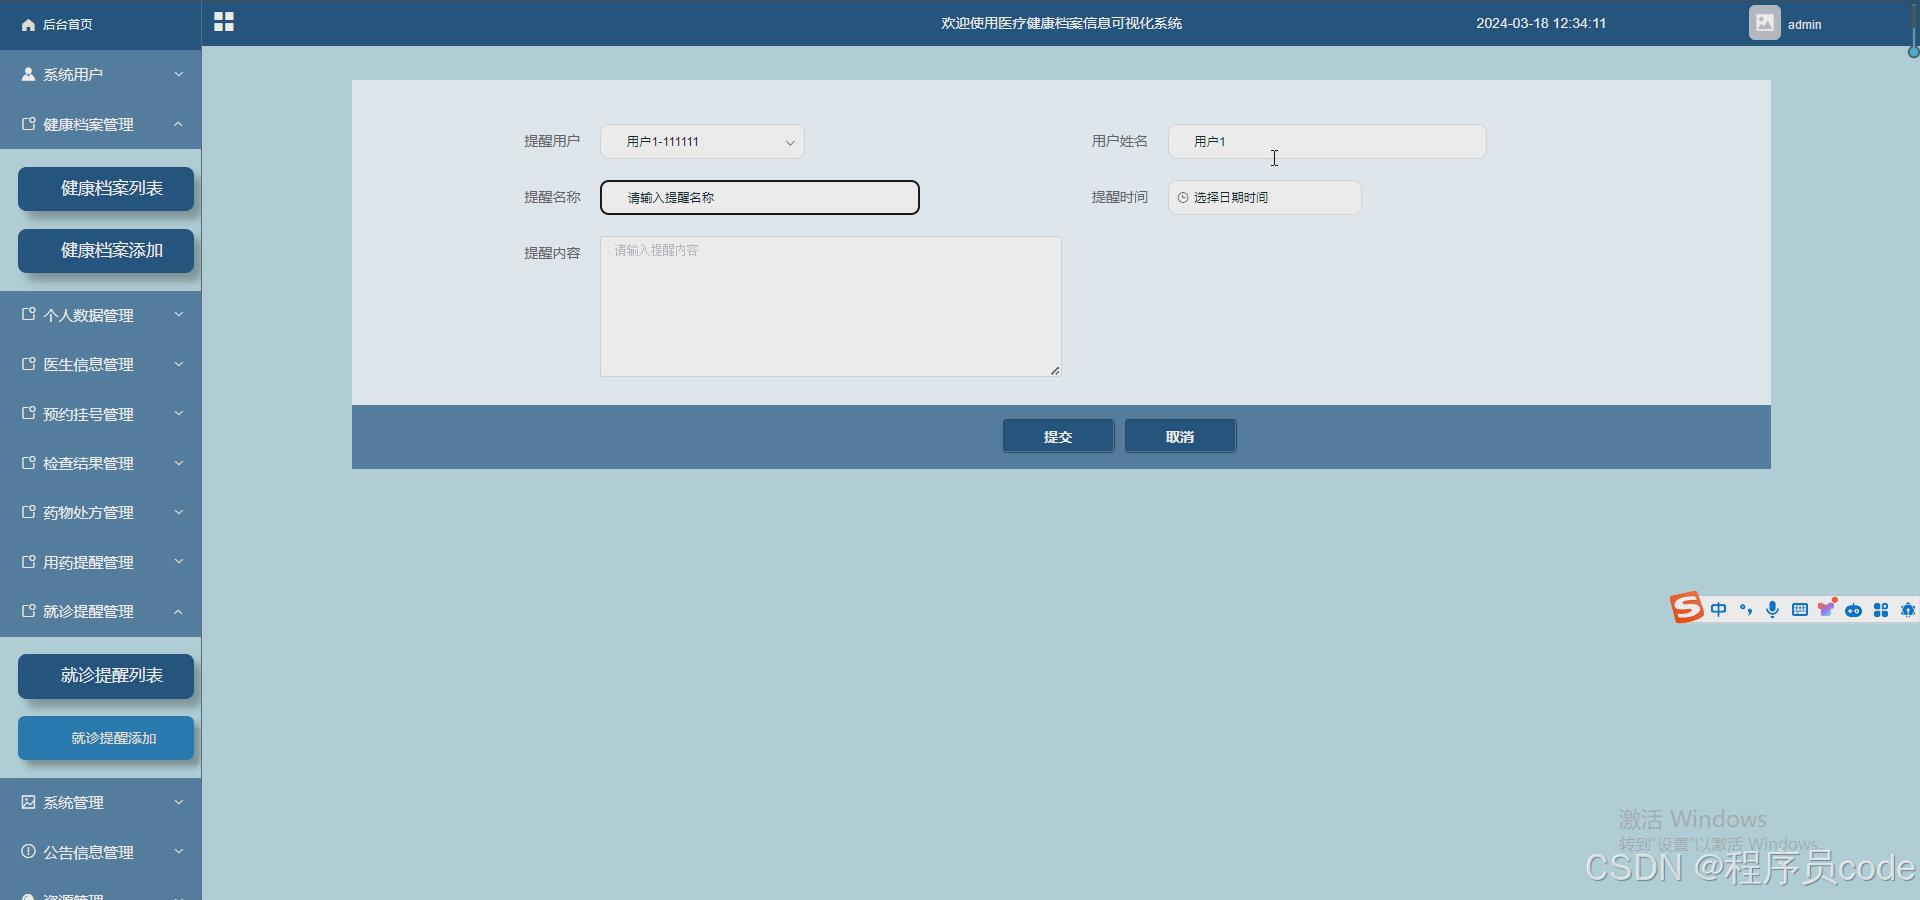
Task: Click the microphone voice input icon
Action: pos(1772,609)
